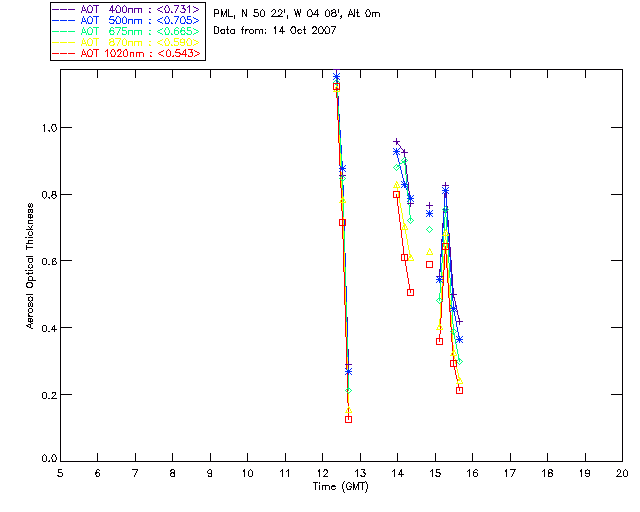Viewport: 640px width, 512px height.
Task: Click x-axis tick label 12
Action: (322, 473)
